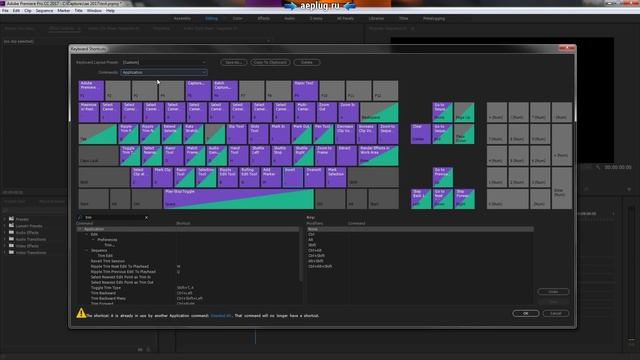Viewport: 640px width, 360px height.
Task: Click the Shuttle Right key
Action: pyautogui.click(x=303, y=156)
